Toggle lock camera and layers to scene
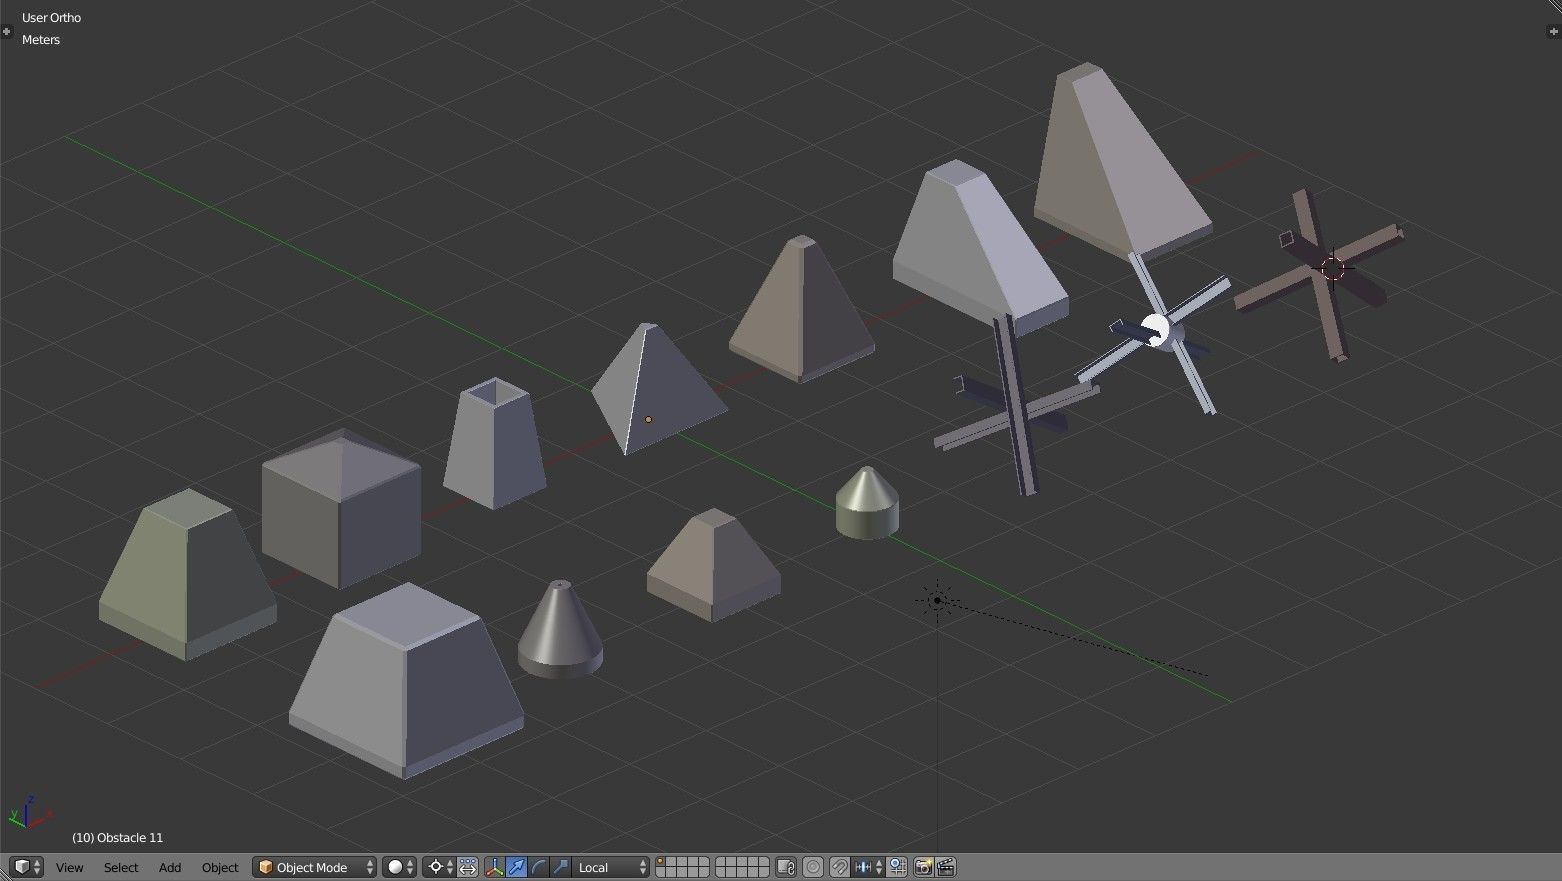The image size is (1562, 881). coord(786,867)
